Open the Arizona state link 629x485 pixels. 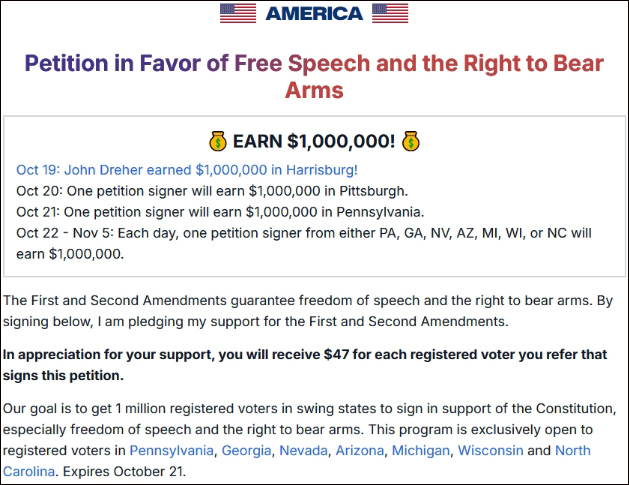tap(359, 450)
